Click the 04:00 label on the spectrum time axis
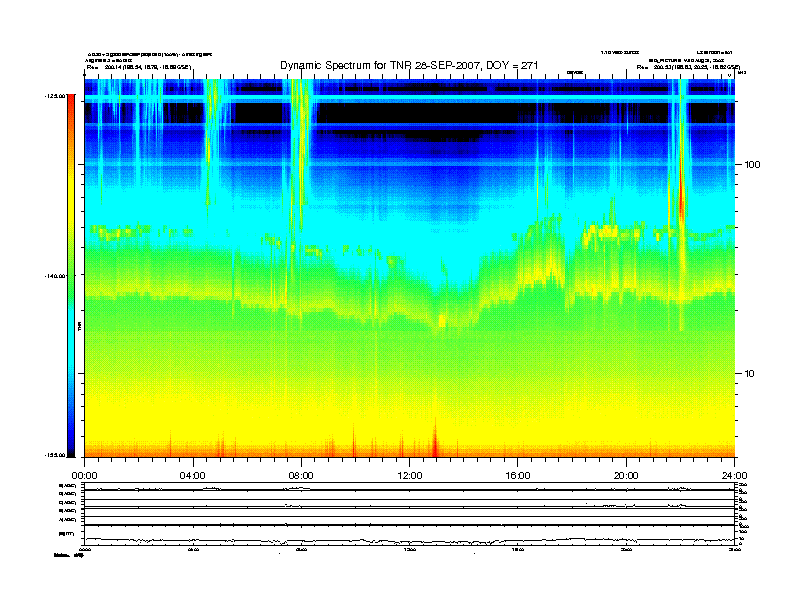This screenshot has width=792, height=612. [x=193, y=476]
